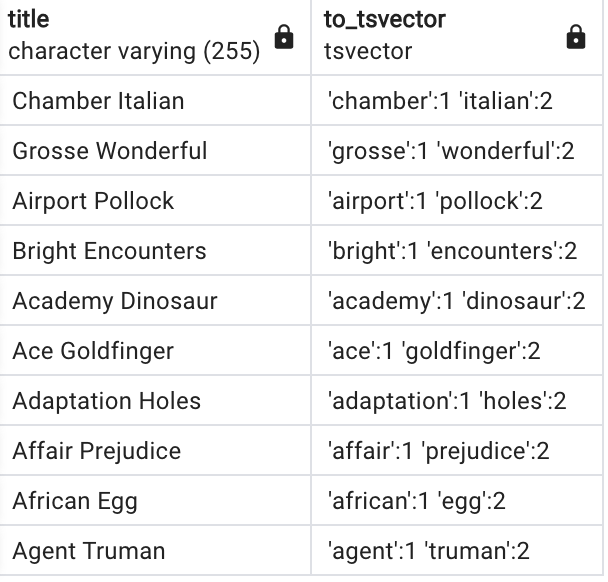Select the 'academy':1 'dinosaur':2 cell
This screenshot has height=582, width=608.
click(457, 300)
